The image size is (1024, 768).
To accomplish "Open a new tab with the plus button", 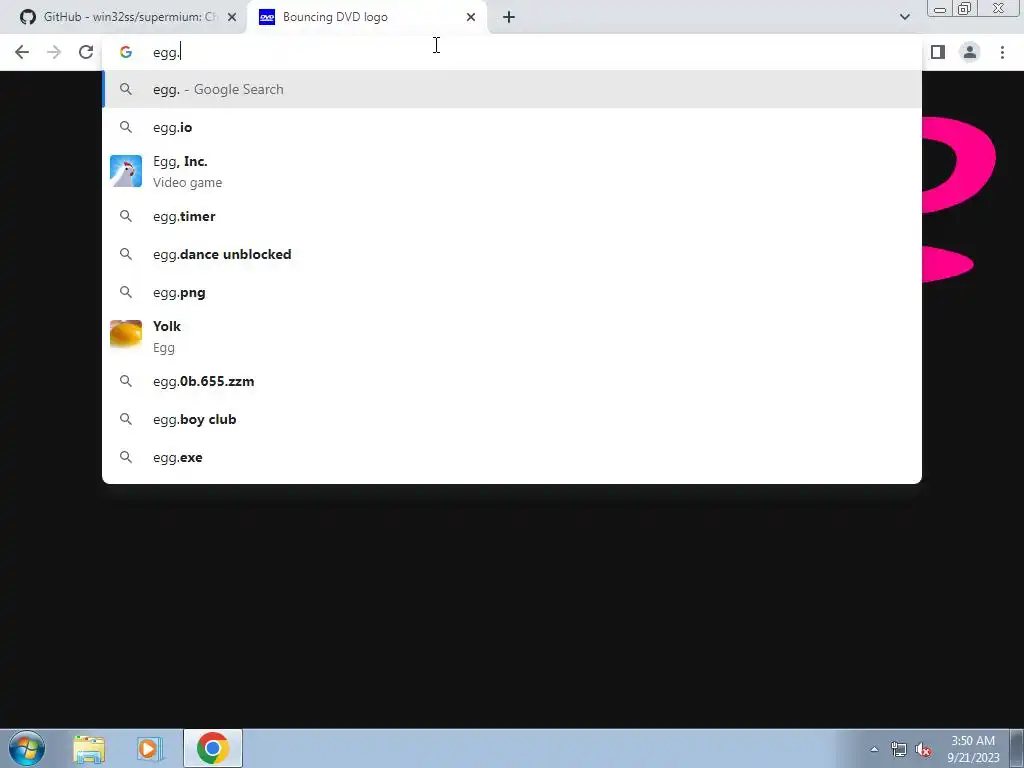I will pyautogui.click(x=509, y=17).
